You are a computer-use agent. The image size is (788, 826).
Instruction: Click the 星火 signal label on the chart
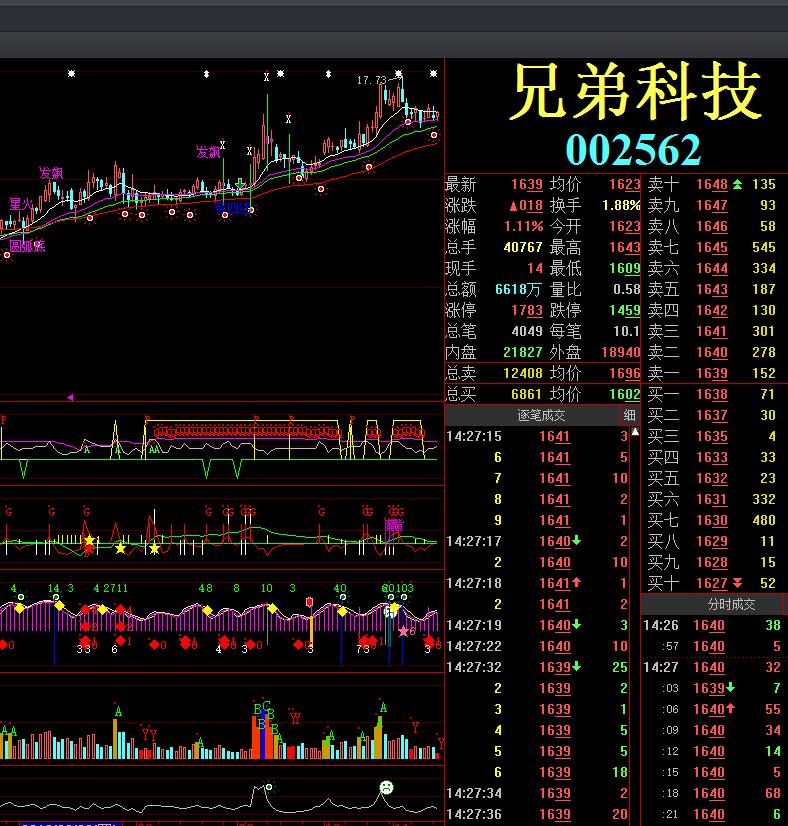coord(21,204)
